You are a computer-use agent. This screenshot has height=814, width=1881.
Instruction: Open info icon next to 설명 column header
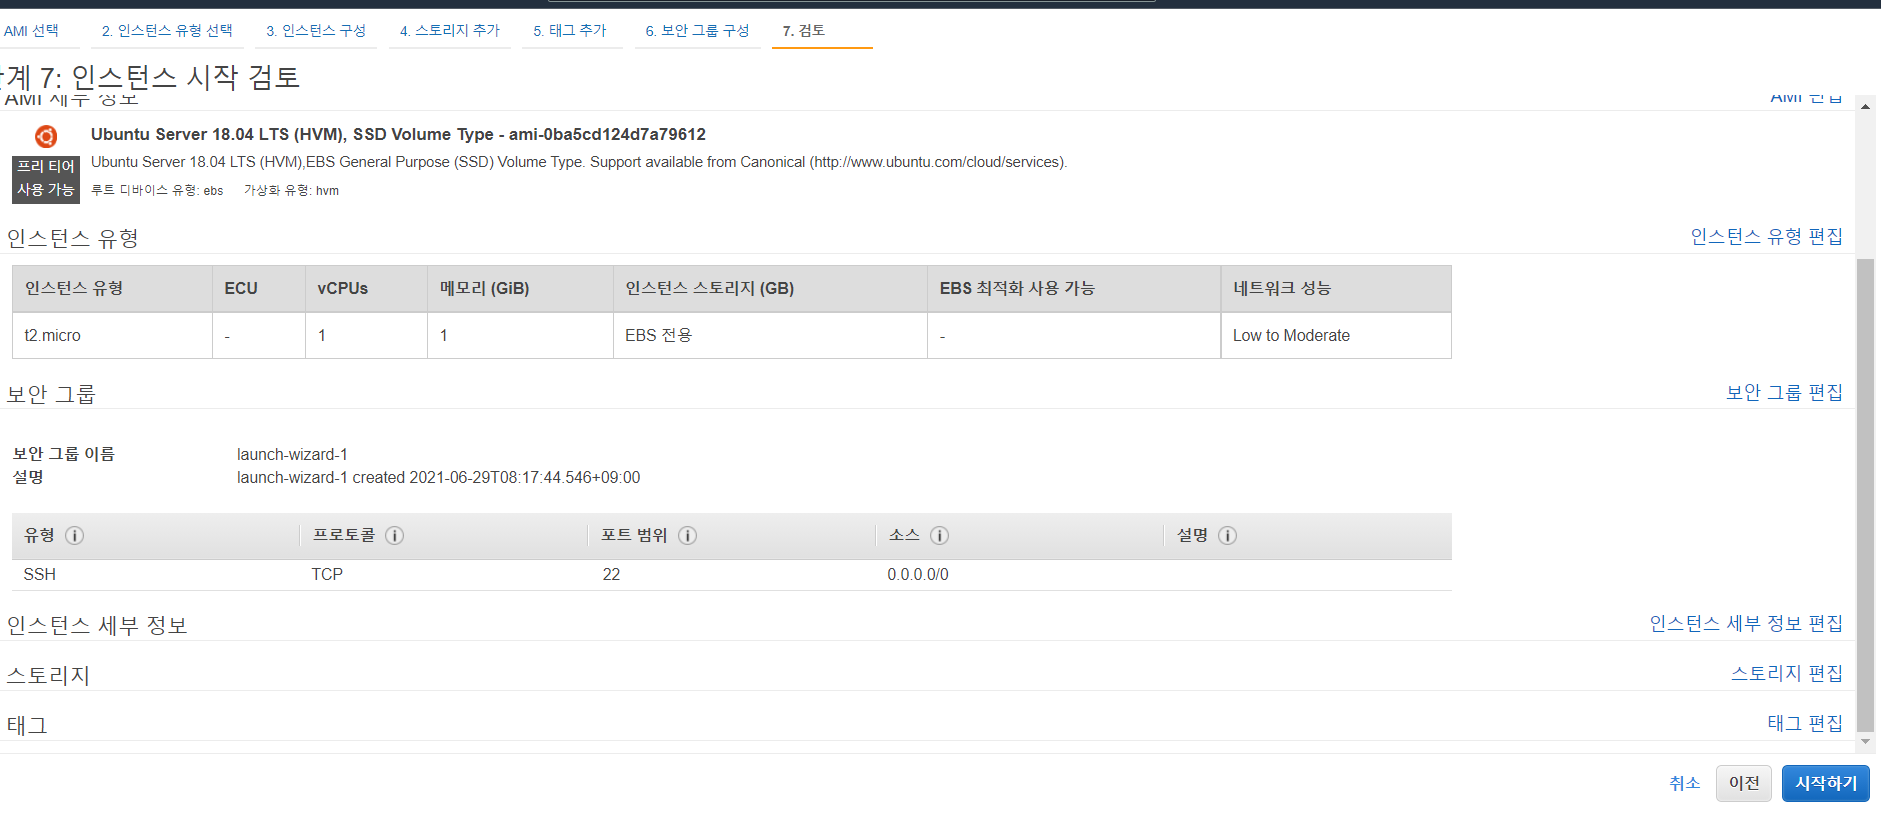[x=1228, y=536]
